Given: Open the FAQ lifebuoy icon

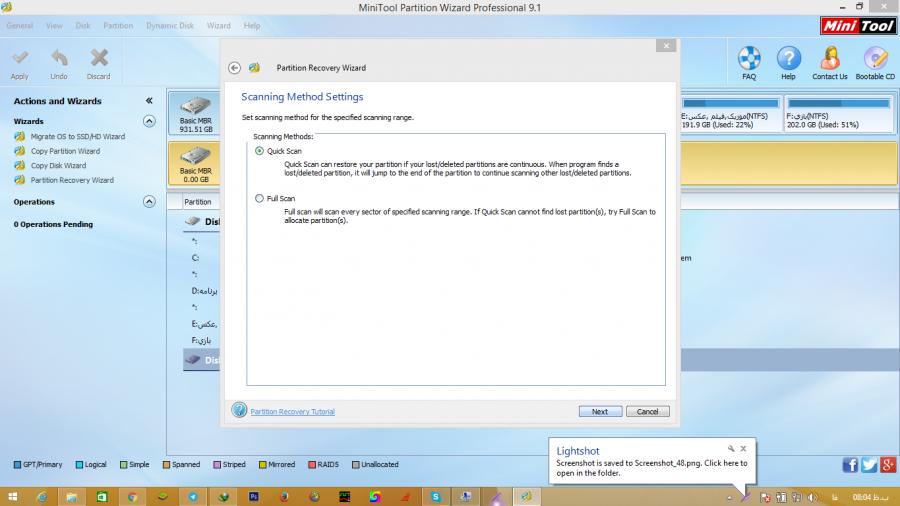Looking at the screenshot, I should coord(749,58).
